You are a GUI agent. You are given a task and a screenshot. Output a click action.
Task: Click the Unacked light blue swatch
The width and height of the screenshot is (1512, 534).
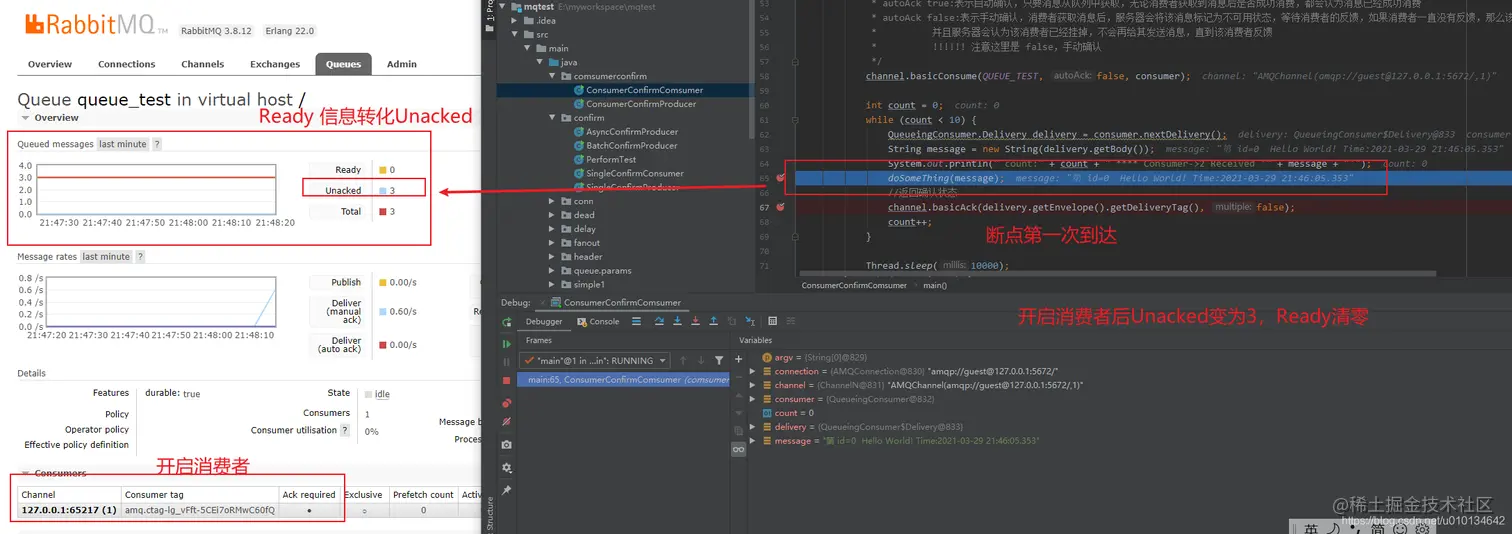(382, 191)
